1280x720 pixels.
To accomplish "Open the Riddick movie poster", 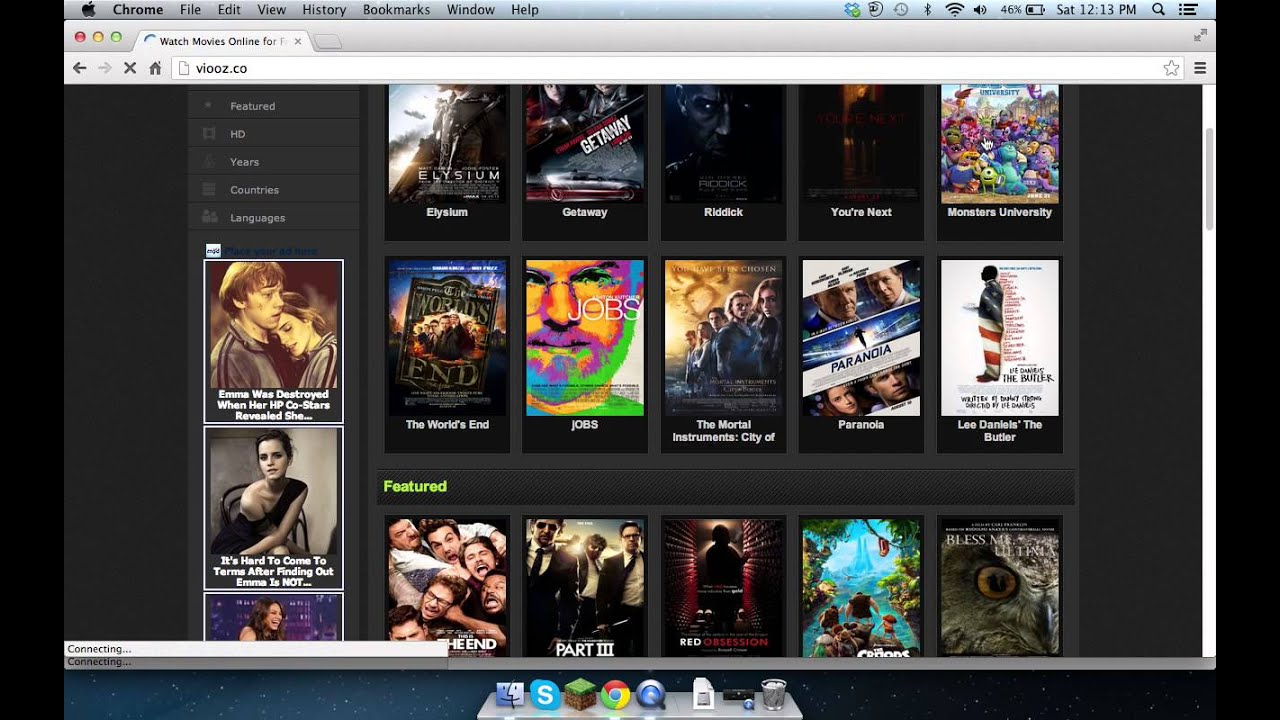I will click(x=723, y=144).
